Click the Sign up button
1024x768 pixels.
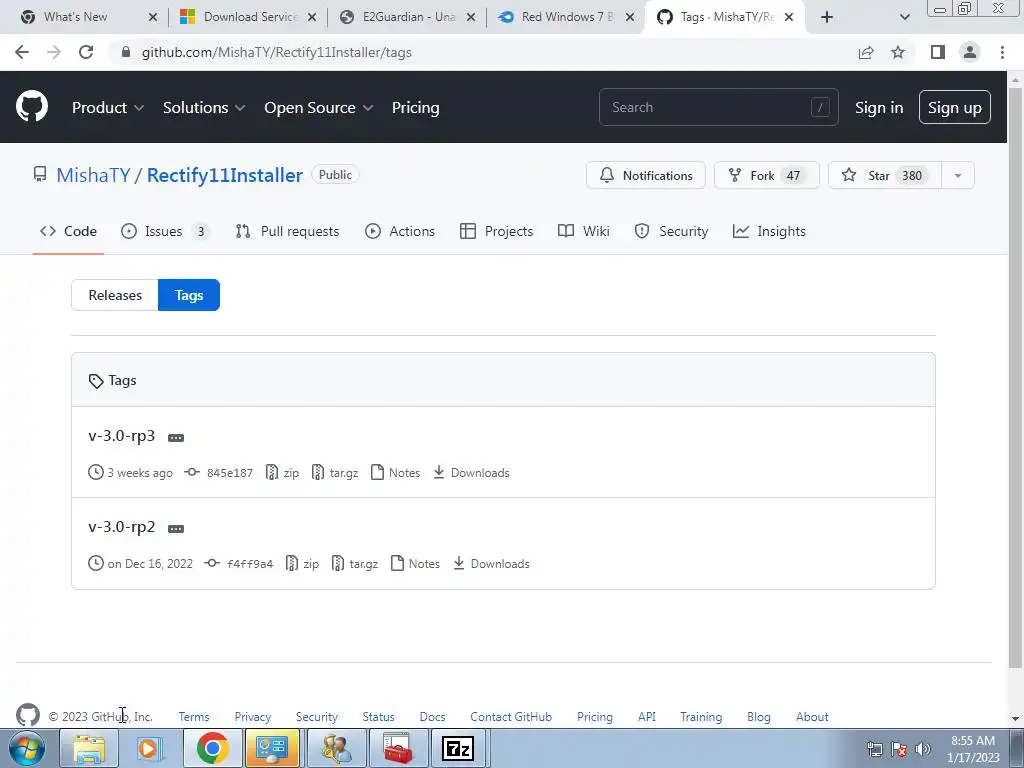click(x=954, y=107)
